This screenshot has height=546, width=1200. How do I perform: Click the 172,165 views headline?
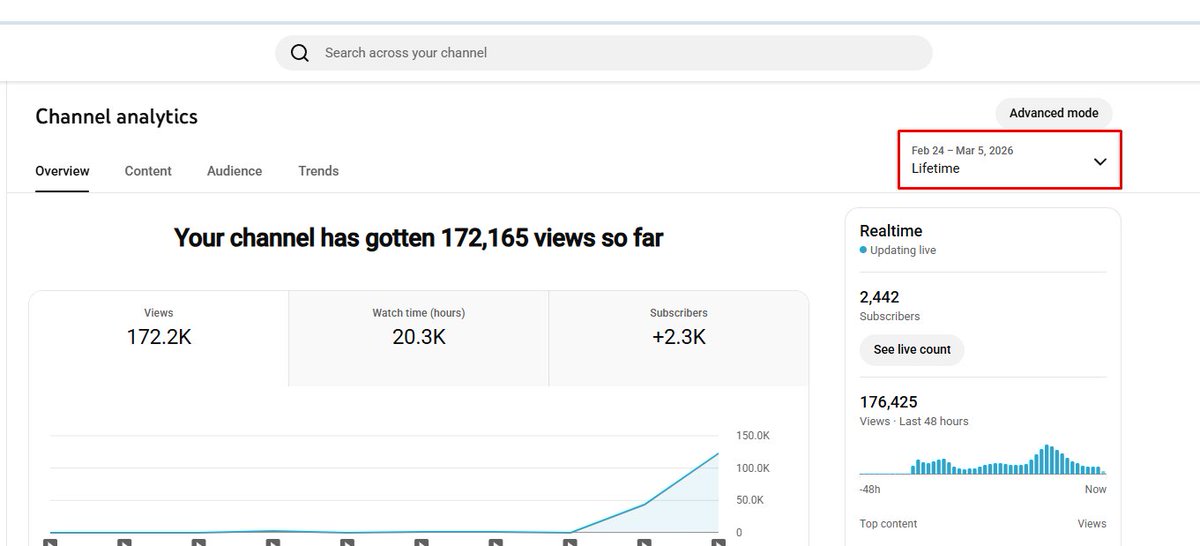[418, 238]
